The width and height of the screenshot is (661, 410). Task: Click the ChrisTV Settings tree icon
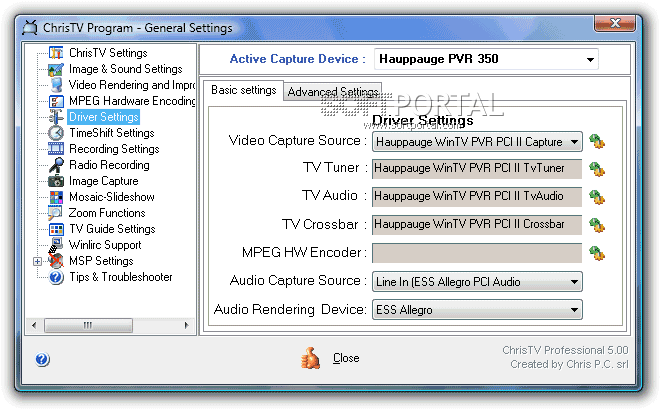(x=56, y=53)
